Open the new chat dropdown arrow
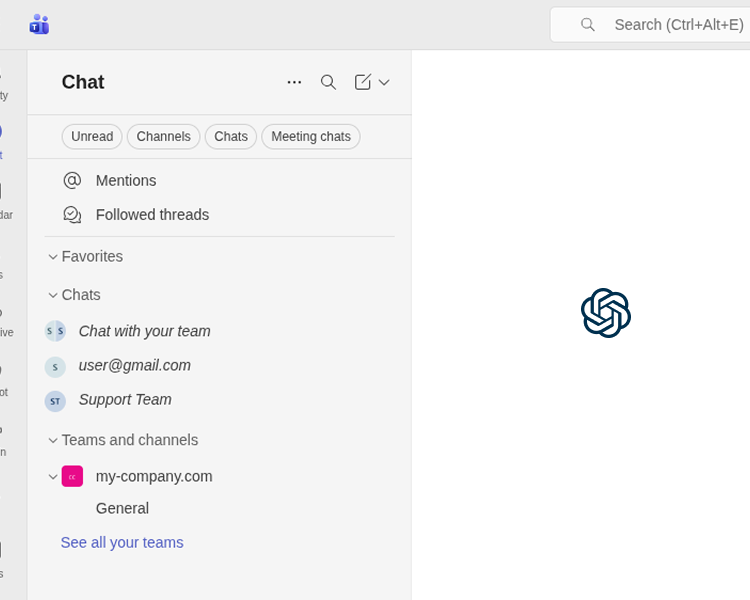The width and height of the screenshot is (750, 600). tap(384, 82)
